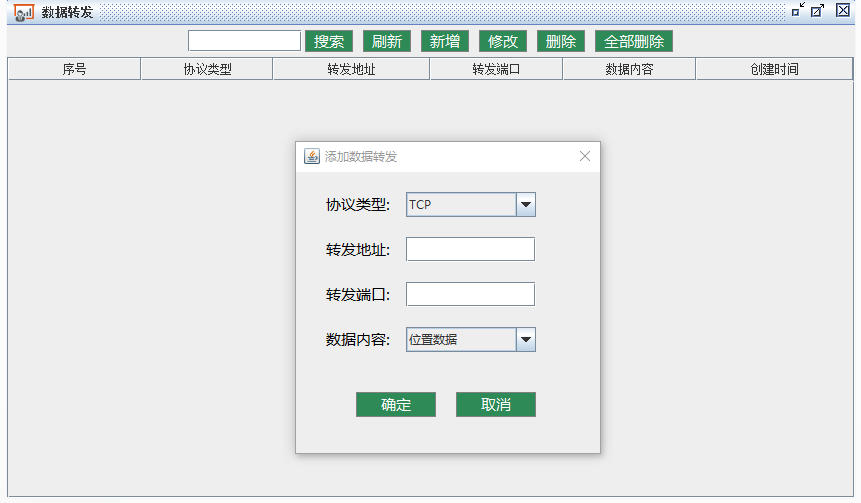The width and height of the screenshot is (861, 503).
Task: Select the 协议类型 column header
Action: (x=207, y=70)
